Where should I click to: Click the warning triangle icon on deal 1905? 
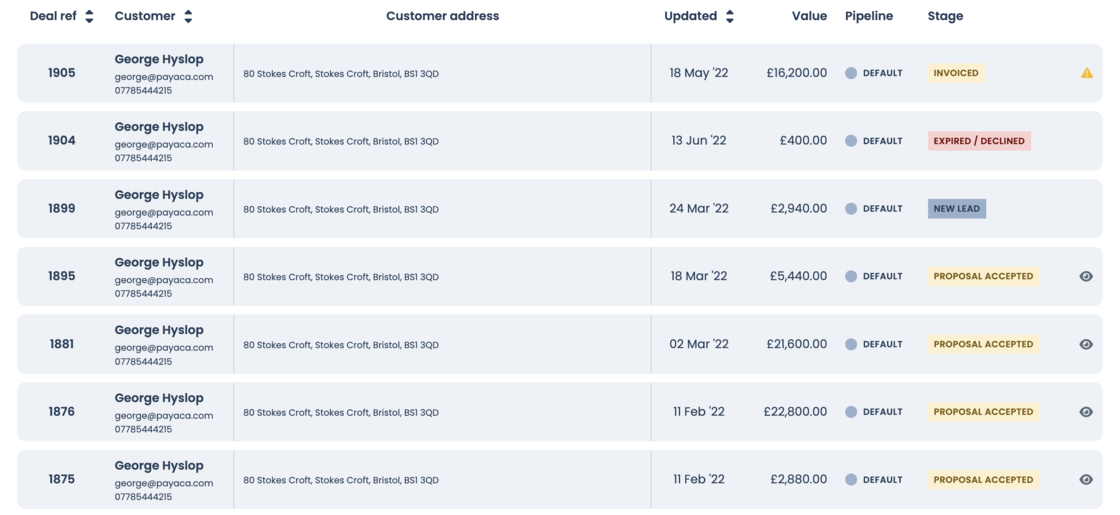click(1086, 73)
